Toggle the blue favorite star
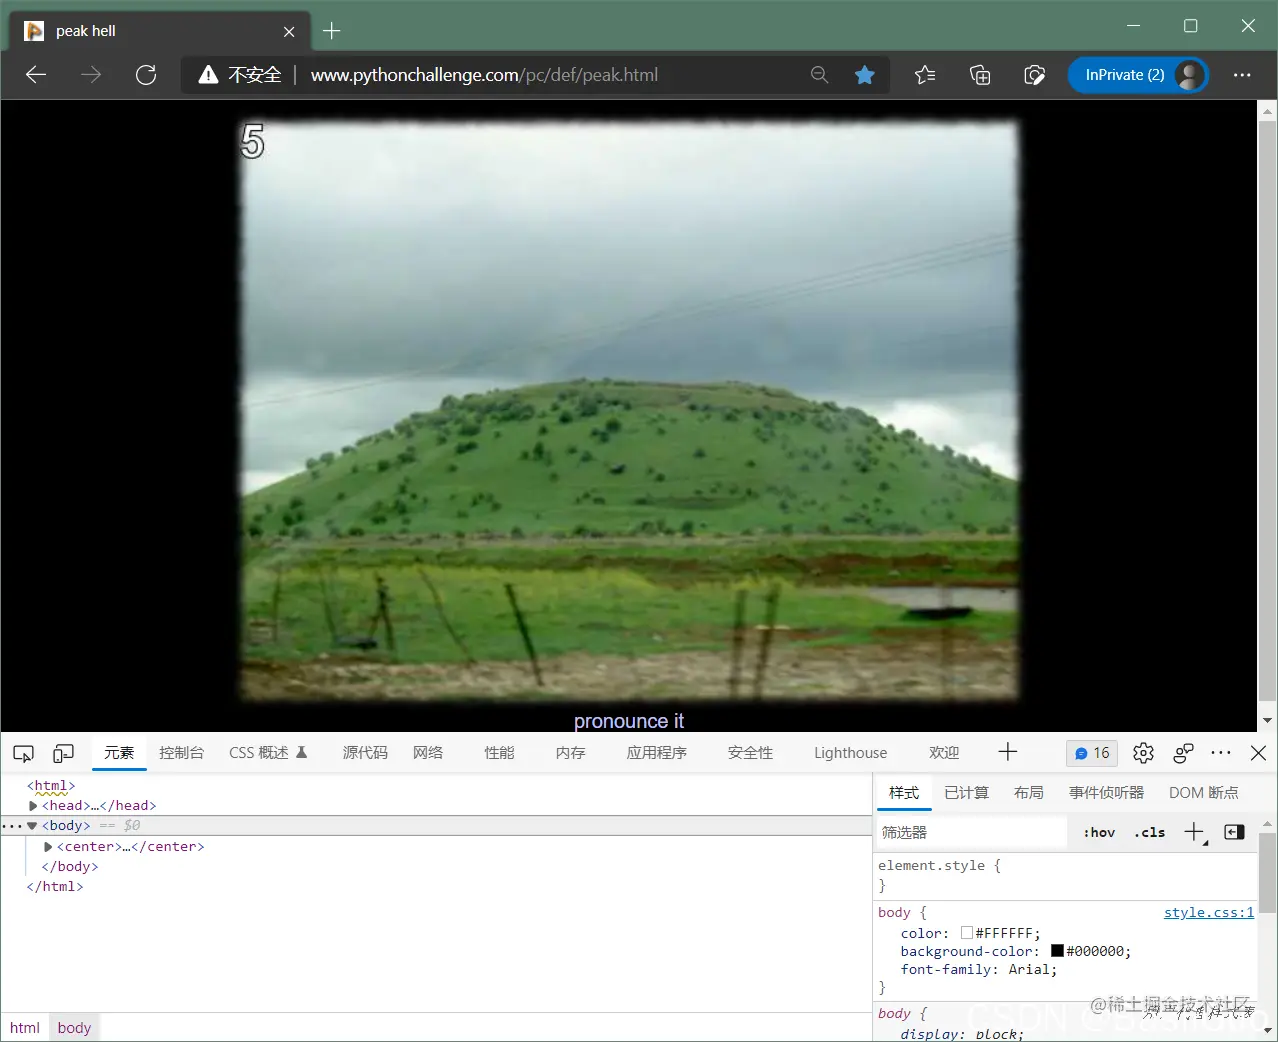 tap(865, 75)
